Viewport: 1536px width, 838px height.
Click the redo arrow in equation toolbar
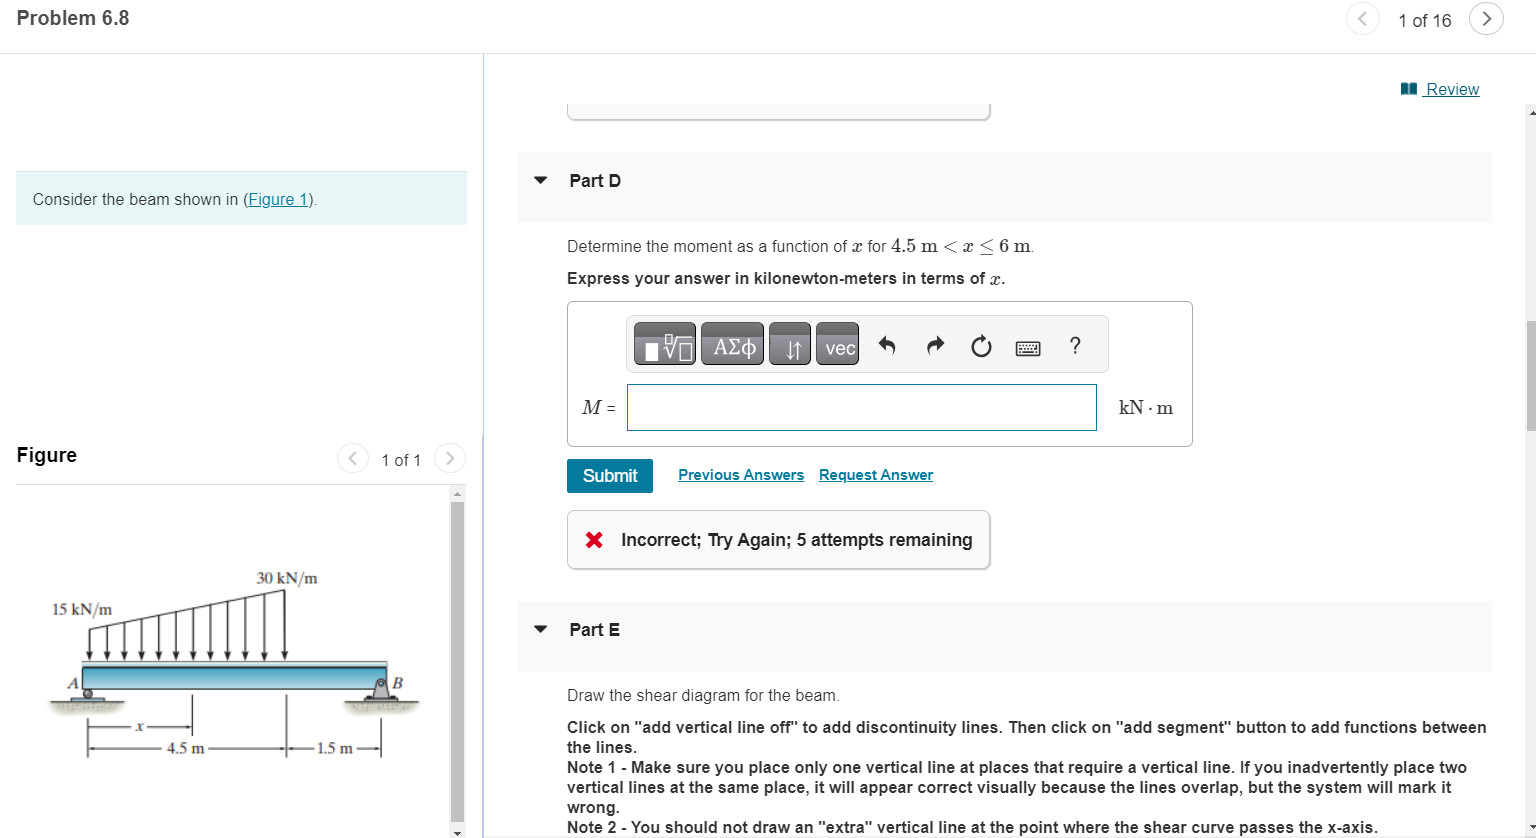point(934,345)
